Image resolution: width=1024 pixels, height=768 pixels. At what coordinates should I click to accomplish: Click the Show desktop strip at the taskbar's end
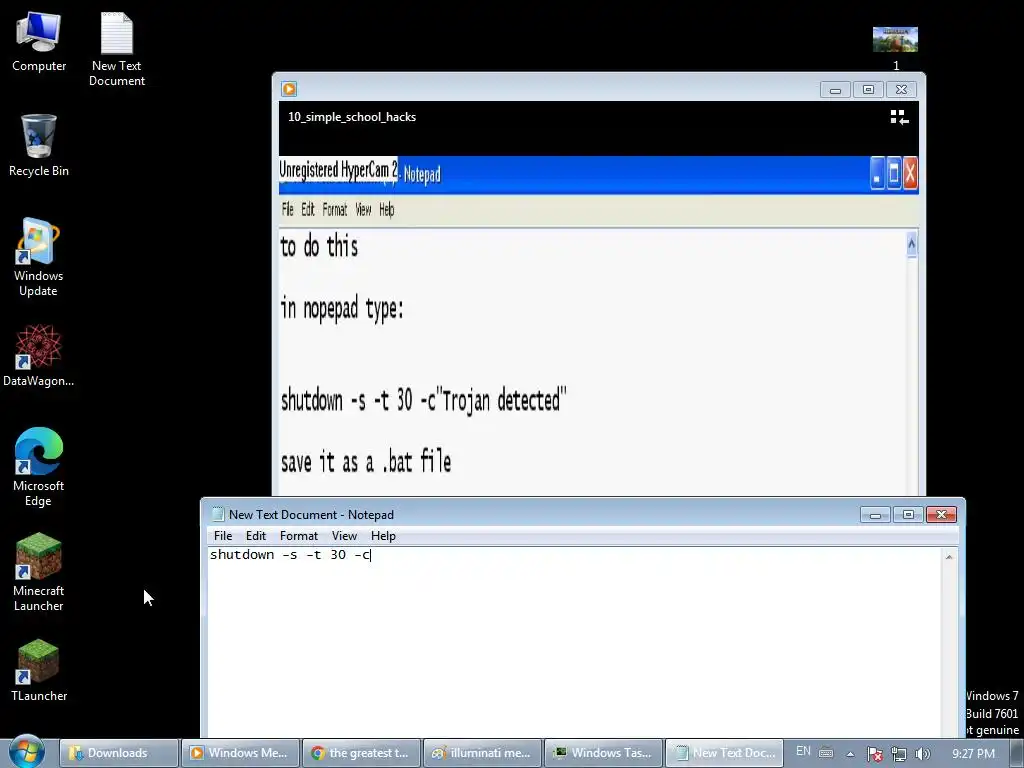(1017, 753)
